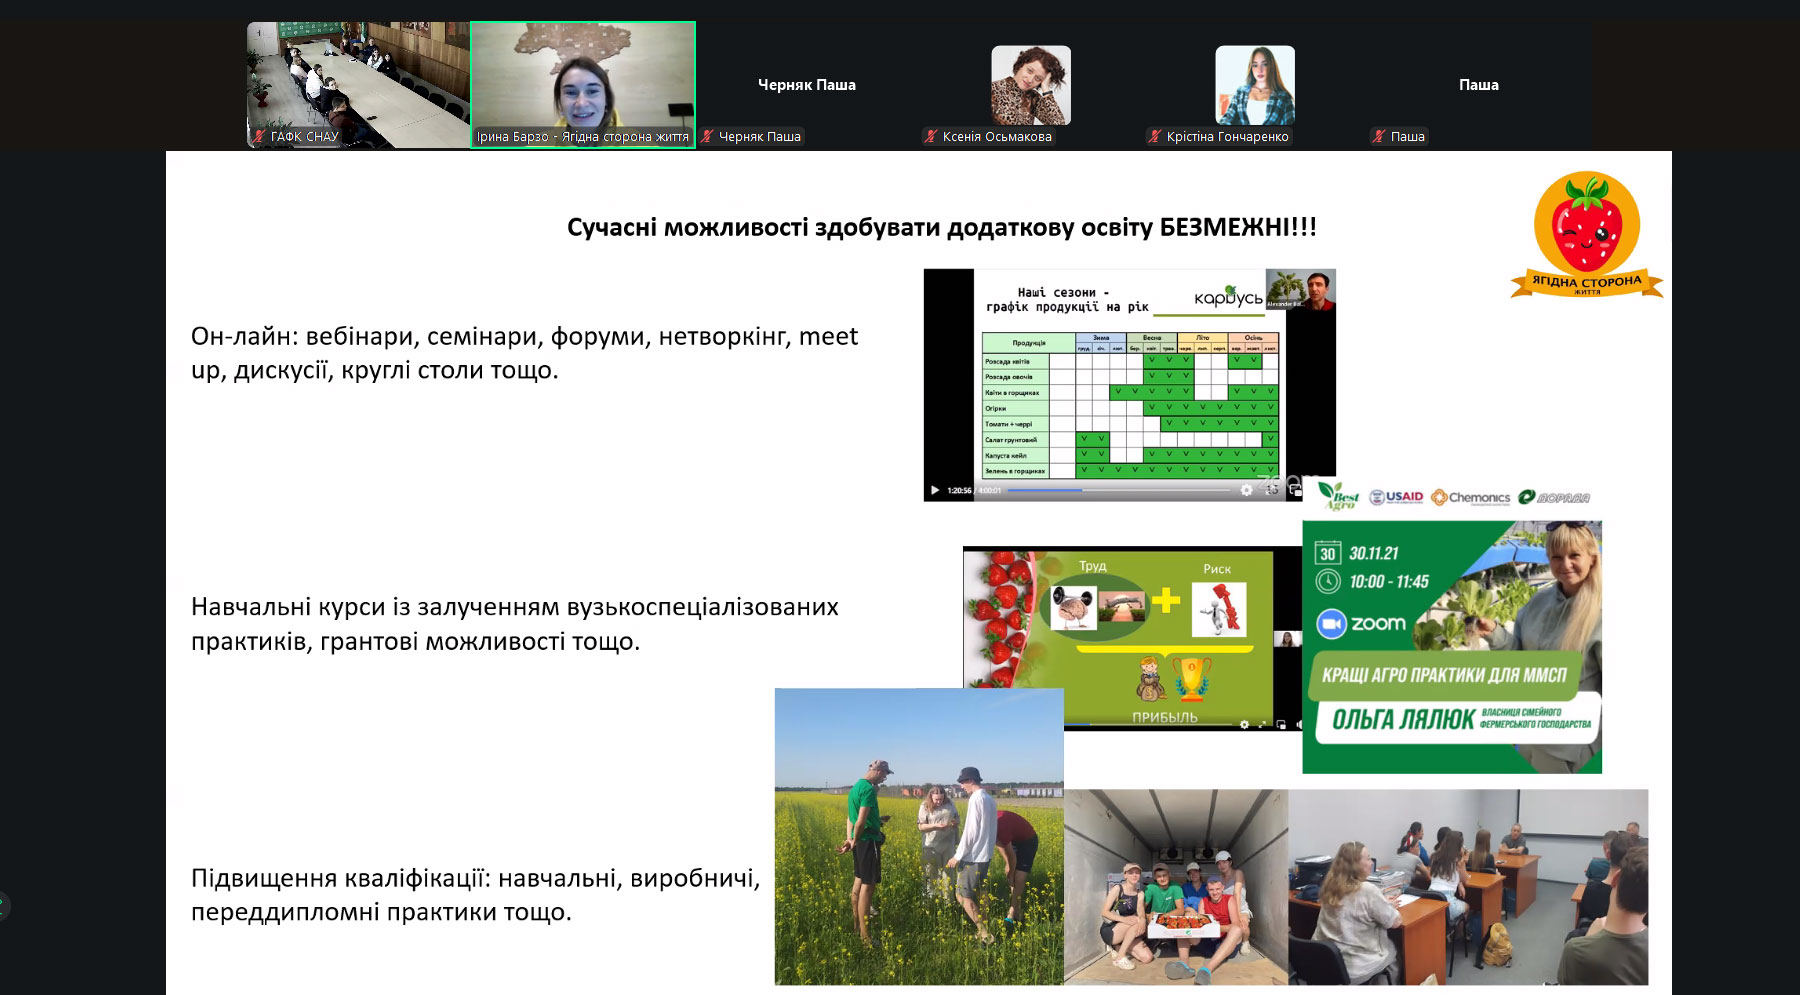Open settings gear in the strawberry profit video
Image resolution: width=1800 pixels, height=995 pixels.
point(1244,724)
